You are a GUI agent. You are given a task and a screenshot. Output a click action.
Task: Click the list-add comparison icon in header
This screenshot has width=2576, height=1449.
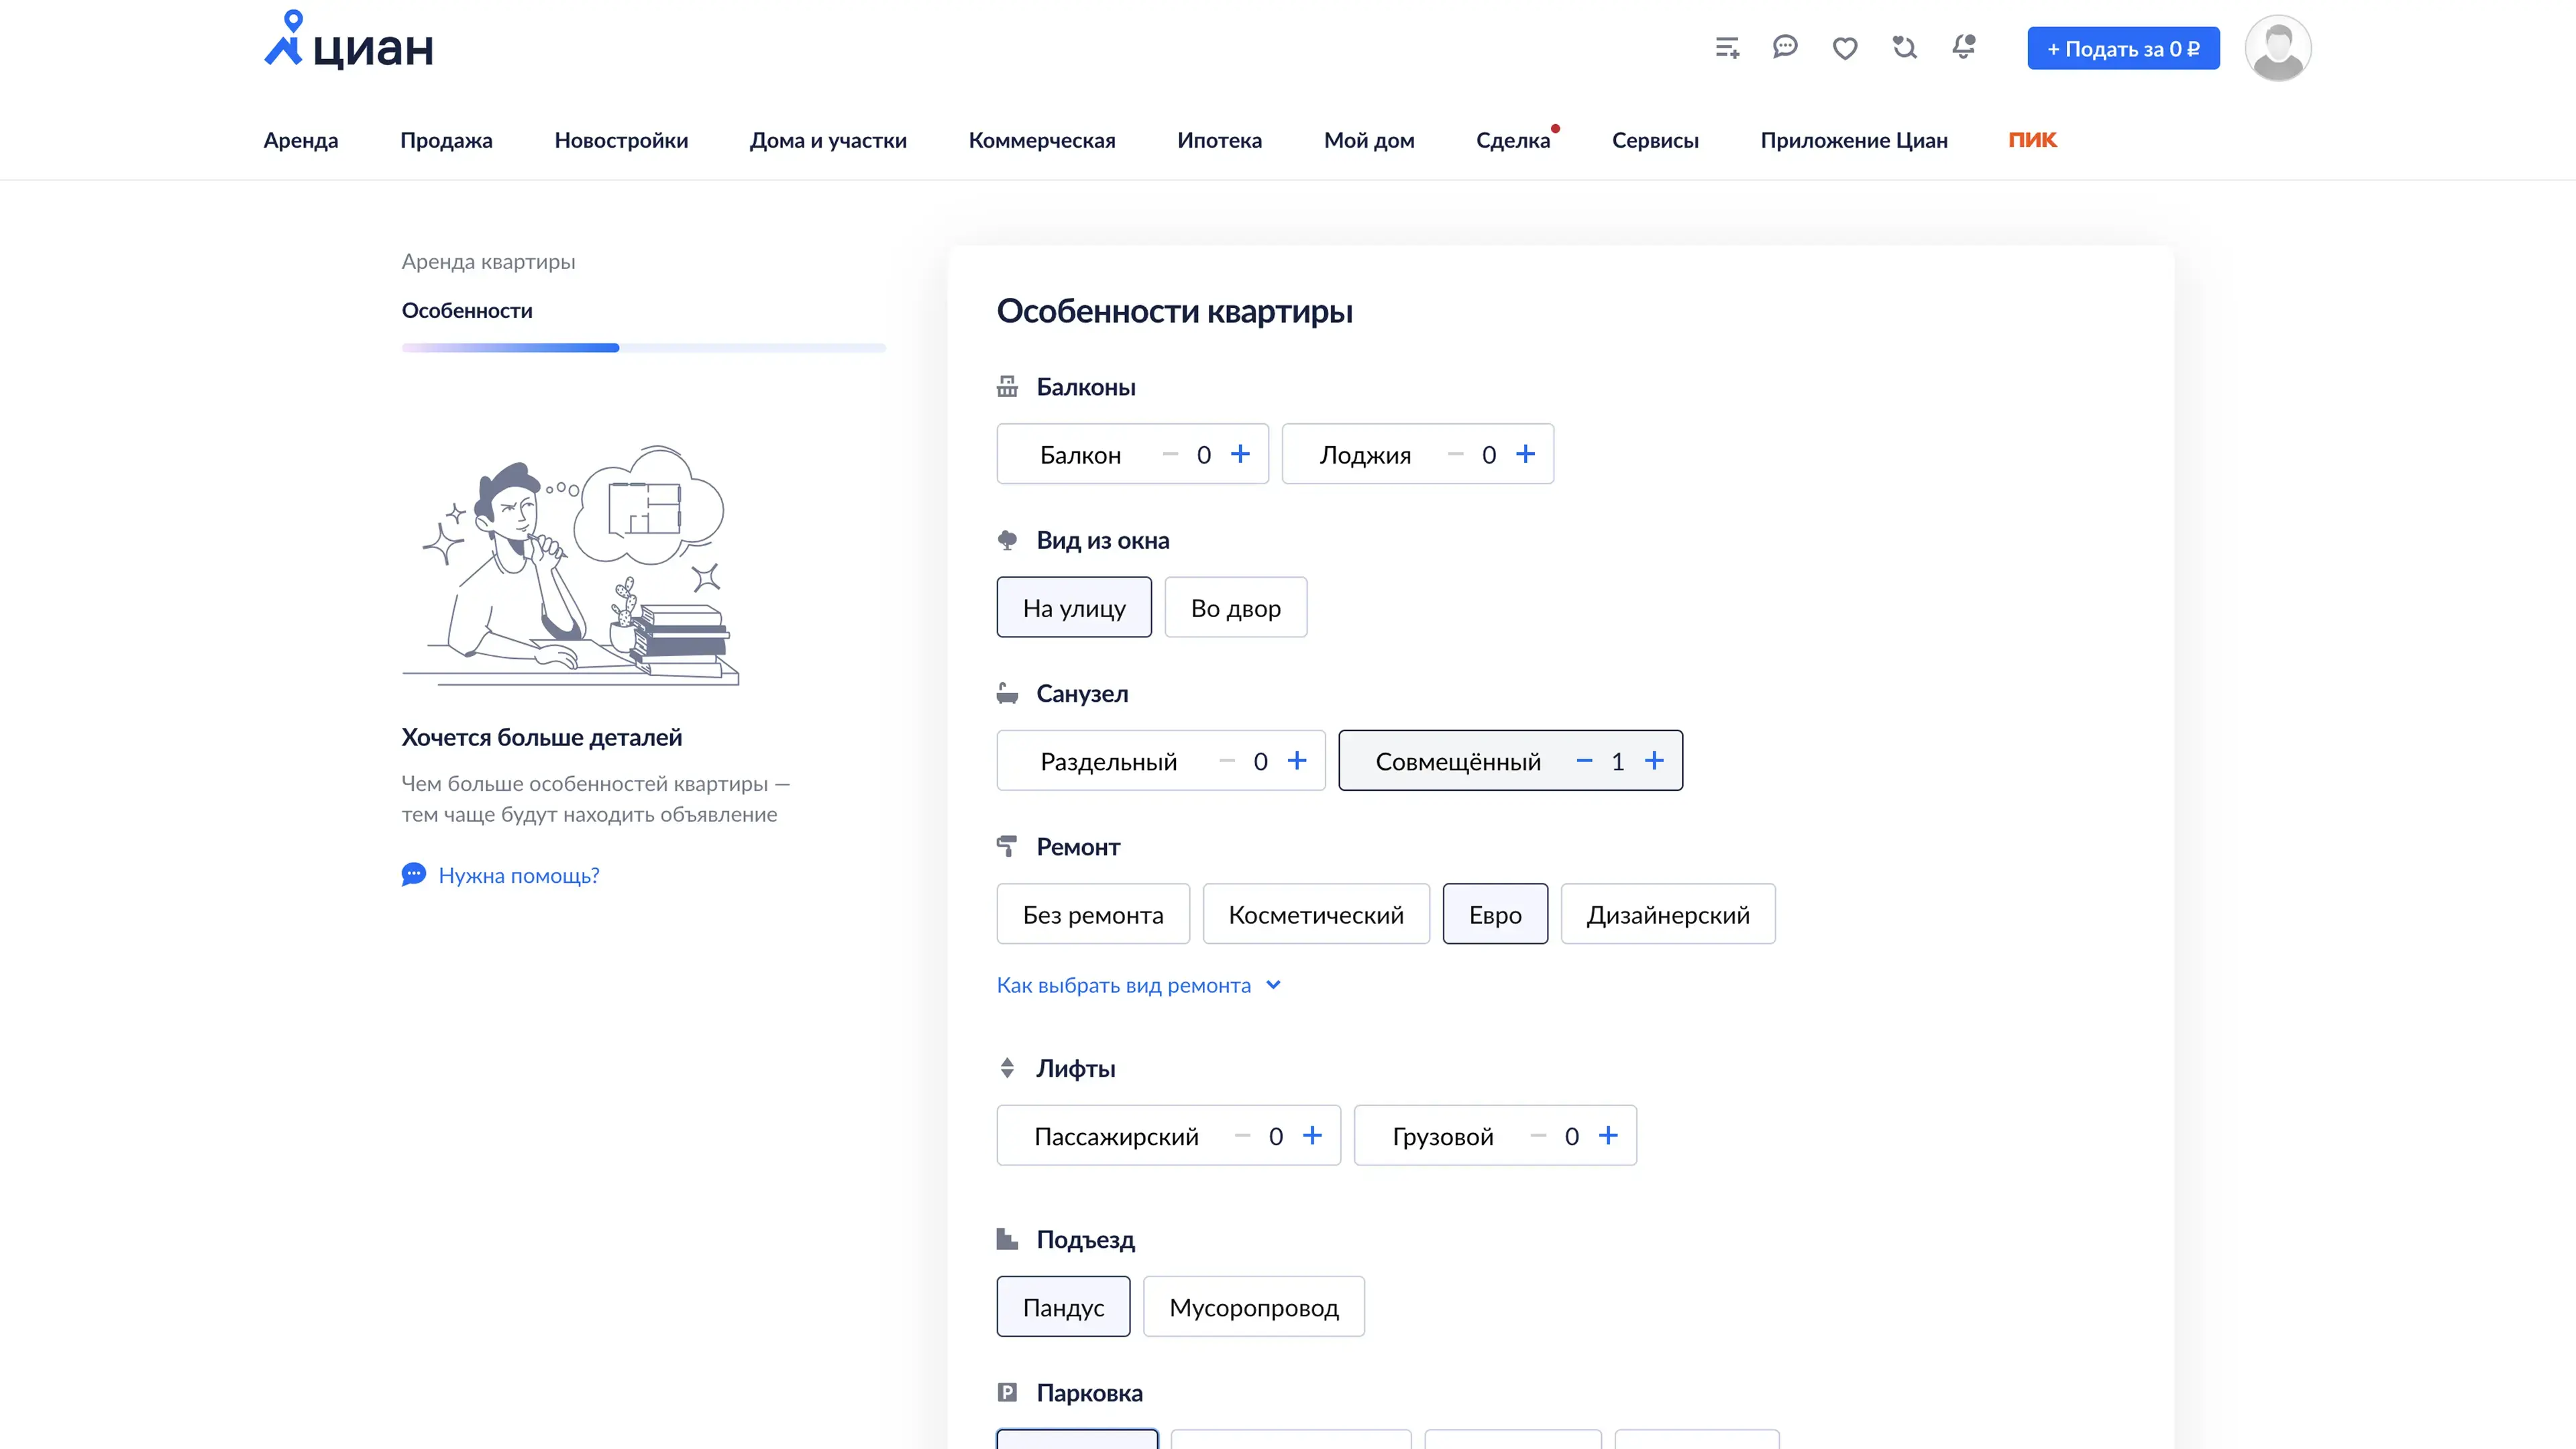click(1727, 48)
